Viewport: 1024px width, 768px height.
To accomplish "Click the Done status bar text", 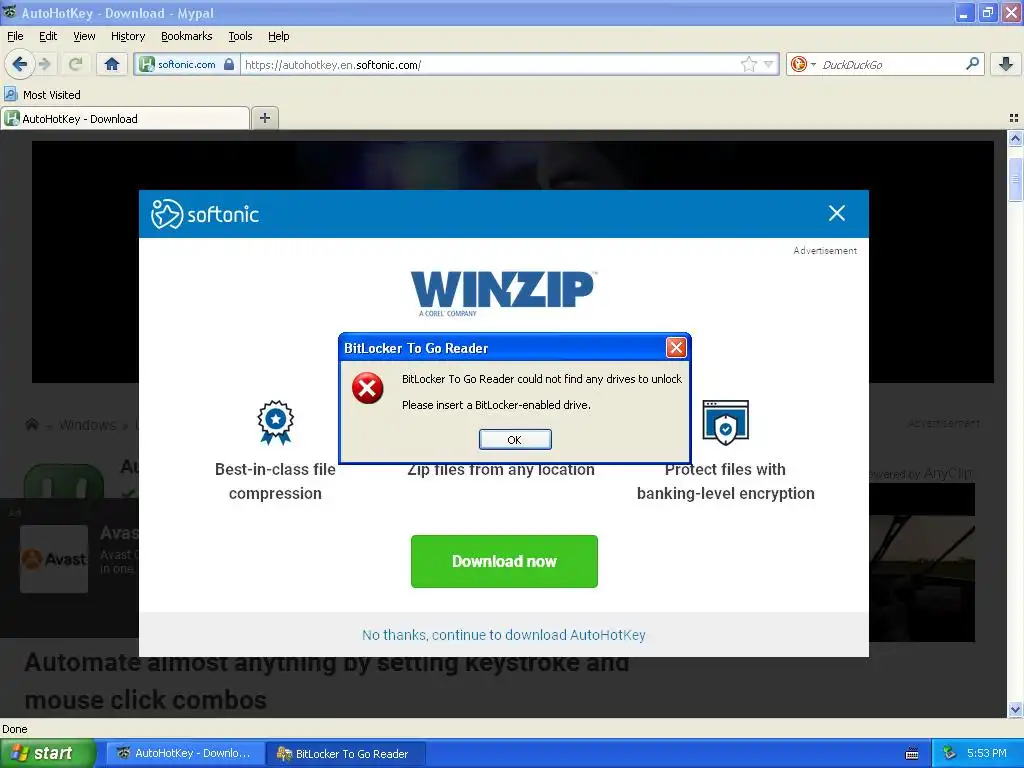I will coord(14,729).
